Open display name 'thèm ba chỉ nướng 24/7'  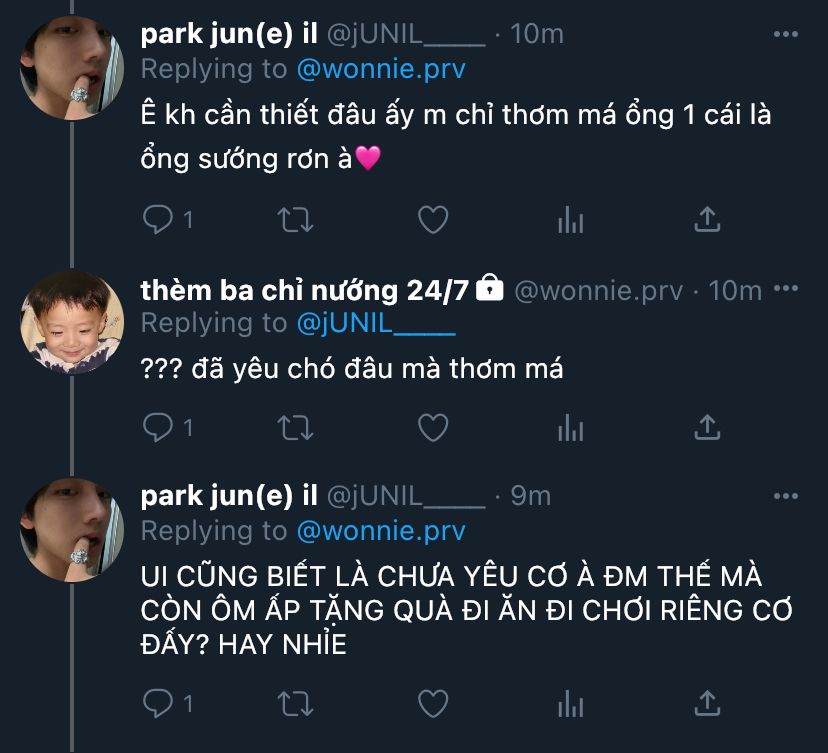[305, 290]
